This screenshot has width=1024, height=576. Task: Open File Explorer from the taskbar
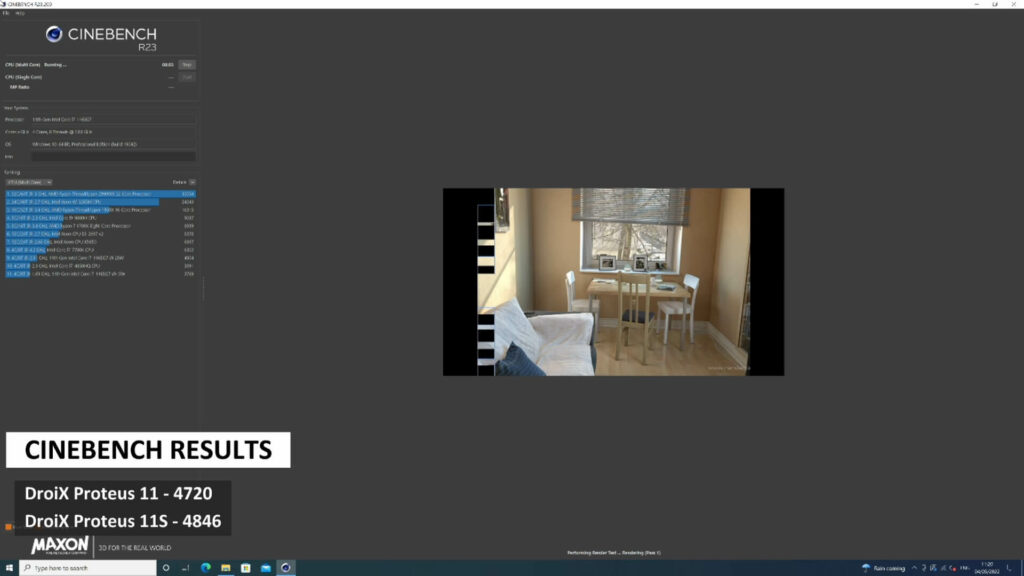225,568
